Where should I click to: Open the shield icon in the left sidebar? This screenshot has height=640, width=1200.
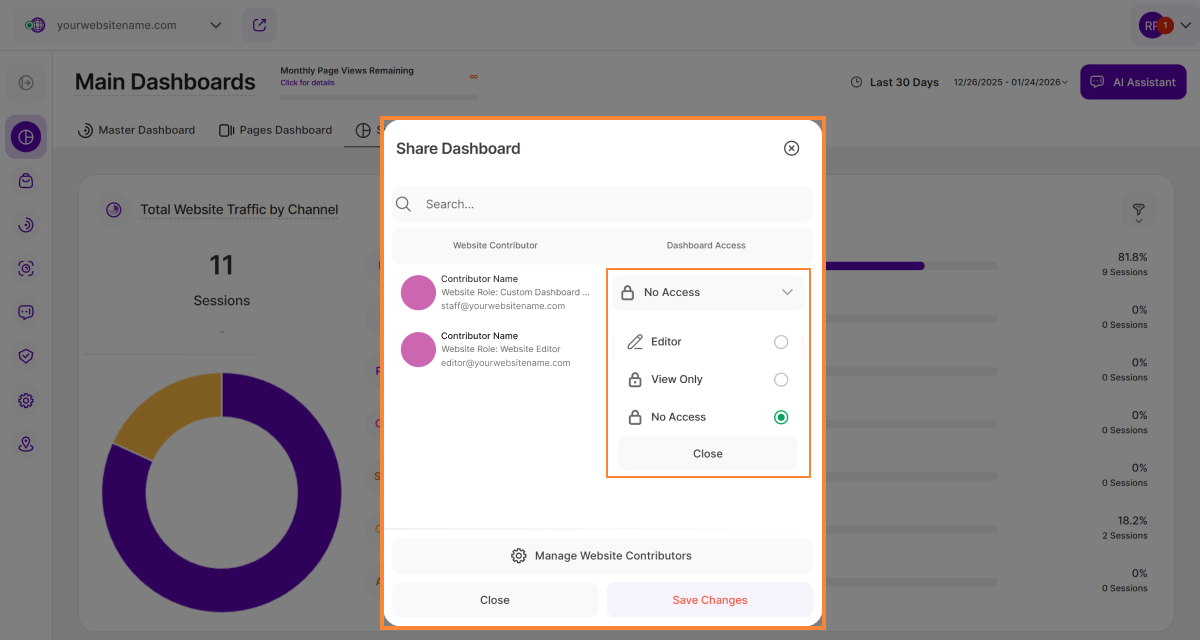point(26,356)
